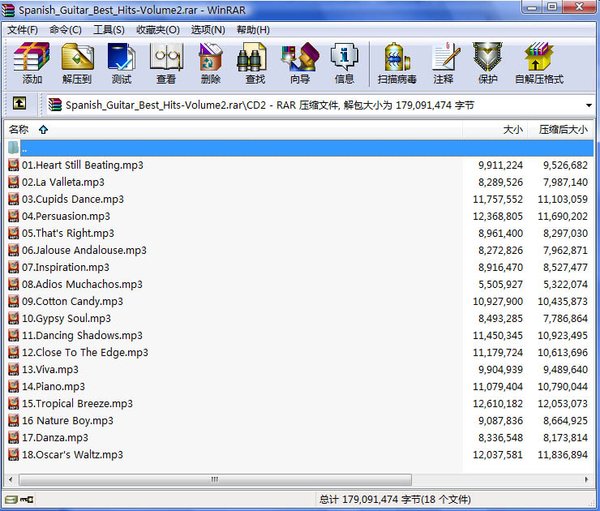The width and height of the screenshot is (600, 511).
Task: Click the scrollbar left arrow
Action: point(11,479)
